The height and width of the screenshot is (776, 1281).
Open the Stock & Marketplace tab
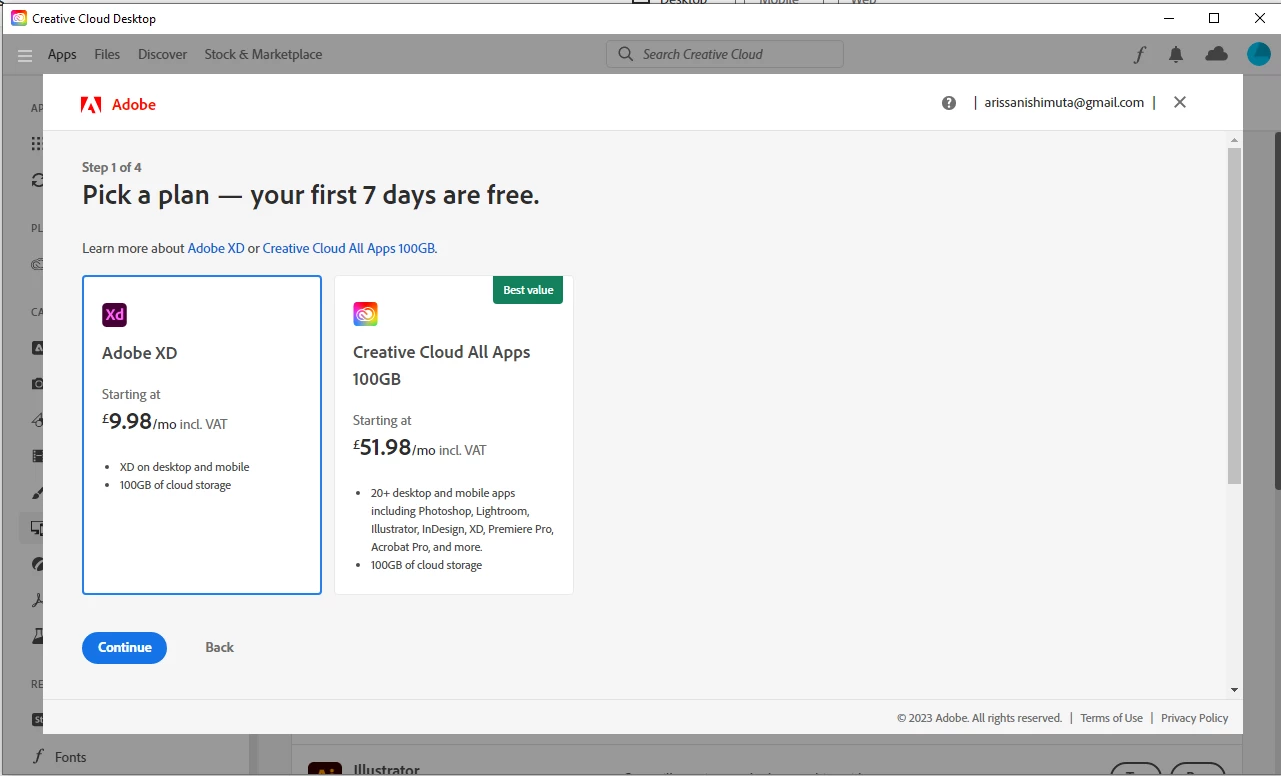(x=263, y=54)
